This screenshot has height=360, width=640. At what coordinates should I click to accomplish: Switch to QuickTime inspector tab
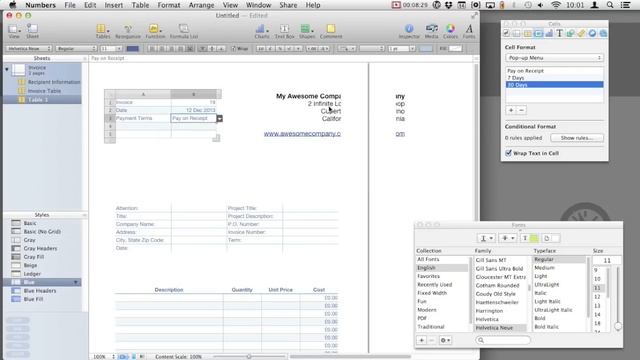(x=603, y=33)
